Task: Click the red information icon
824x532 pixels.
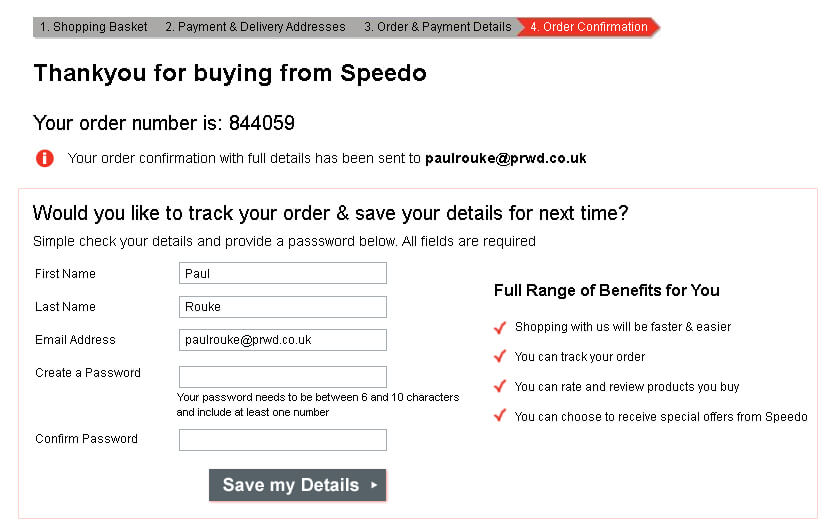Action: pos(45,158)
